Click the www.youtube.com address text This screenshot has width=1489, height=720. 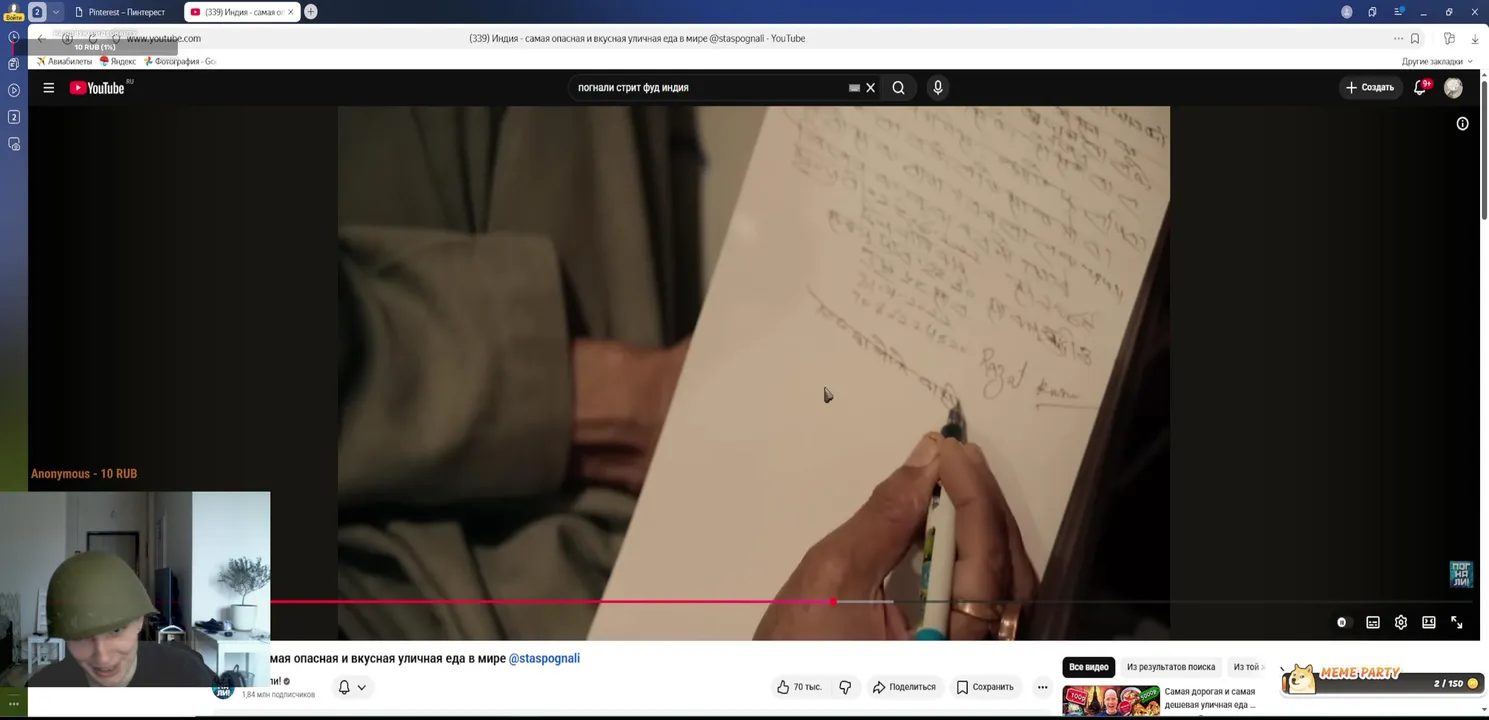(163, 38)
